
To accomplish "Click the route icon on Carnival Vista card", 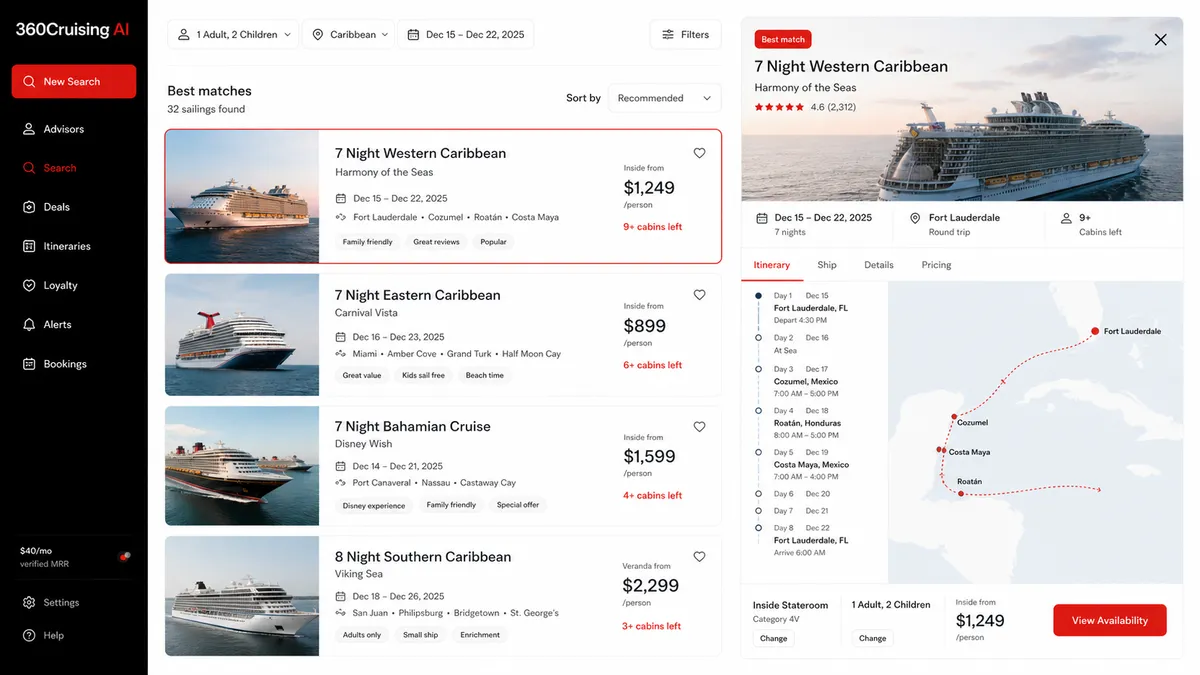I will point(341,354).
